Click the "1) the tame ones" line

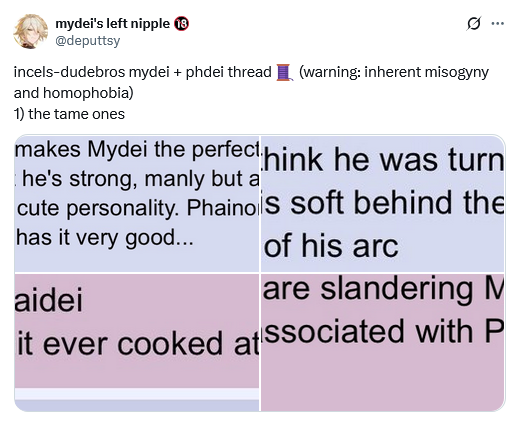tap(69, 114)
